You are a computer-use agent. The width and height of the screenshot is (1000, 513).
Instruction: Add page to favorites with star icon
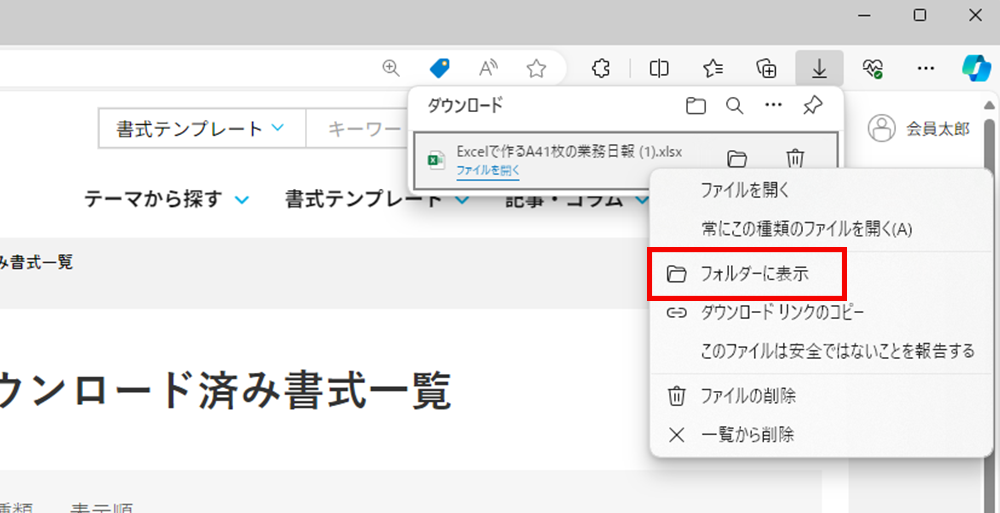[x=536, y=68]
